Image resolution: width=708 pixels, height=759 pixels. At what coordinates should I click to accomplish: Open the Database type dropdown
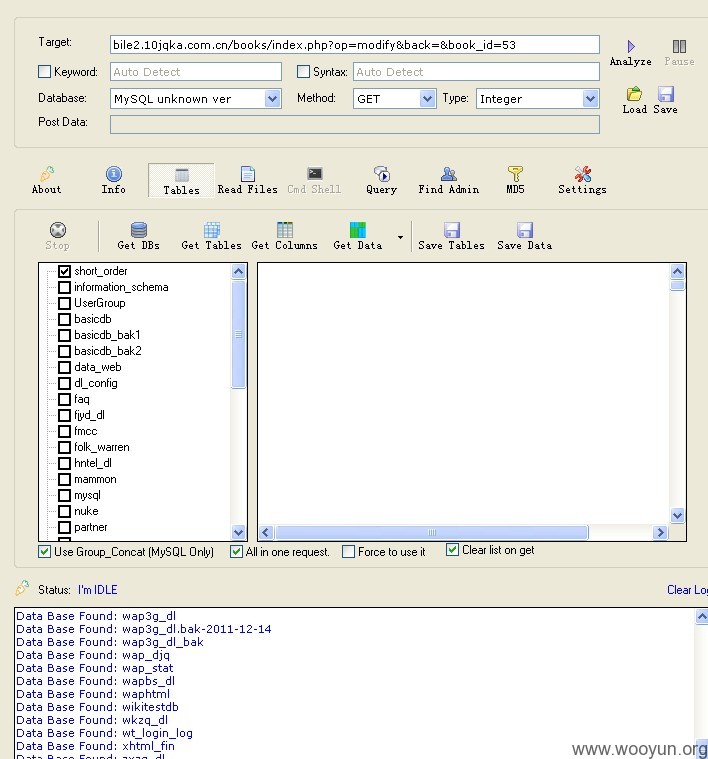coord(272,99)
